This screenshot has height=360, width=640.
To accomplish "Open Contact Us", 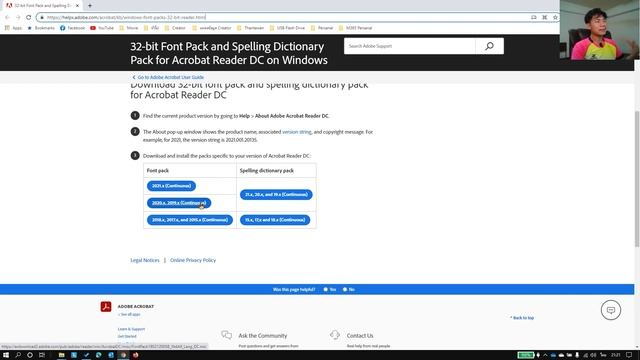I will pyautogui.click(x=360, y=336).
